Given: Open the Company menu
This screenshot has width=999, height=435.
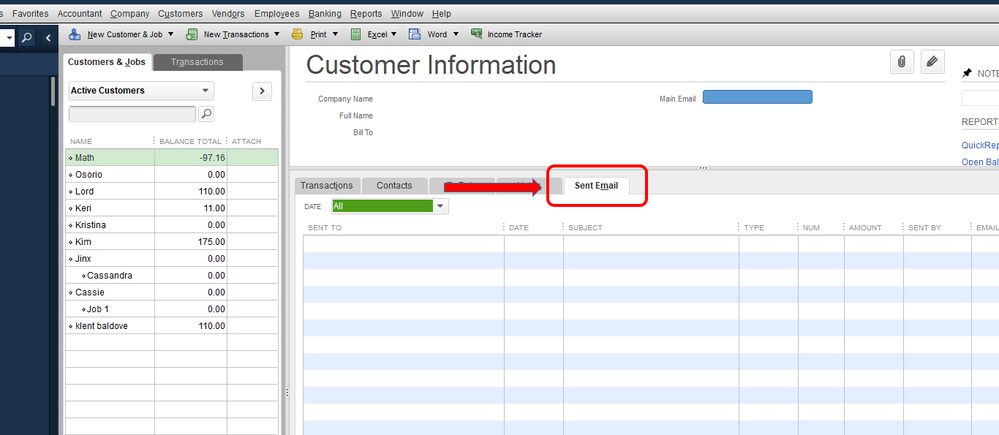Looking at the screenshot, I should tap(130, 13).
